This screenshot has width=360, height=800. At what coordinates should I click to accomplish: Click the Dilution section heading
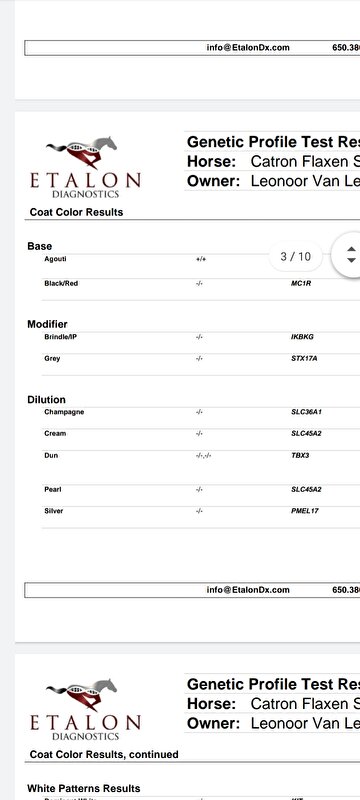46,399
